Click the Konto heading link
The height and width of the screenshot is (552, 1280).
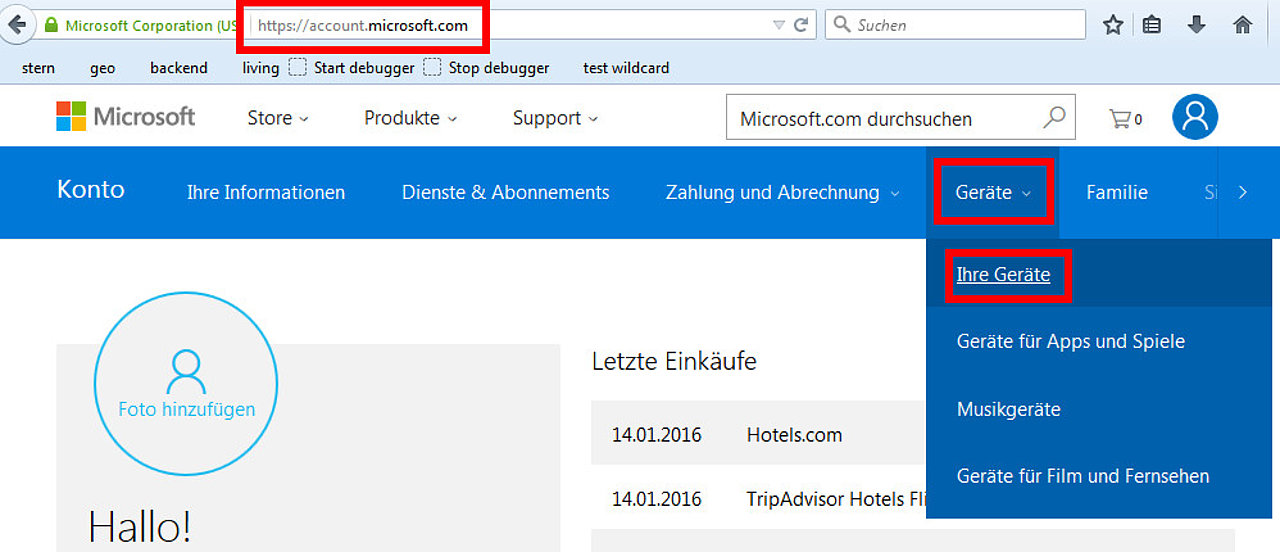[x=91, y=190]
